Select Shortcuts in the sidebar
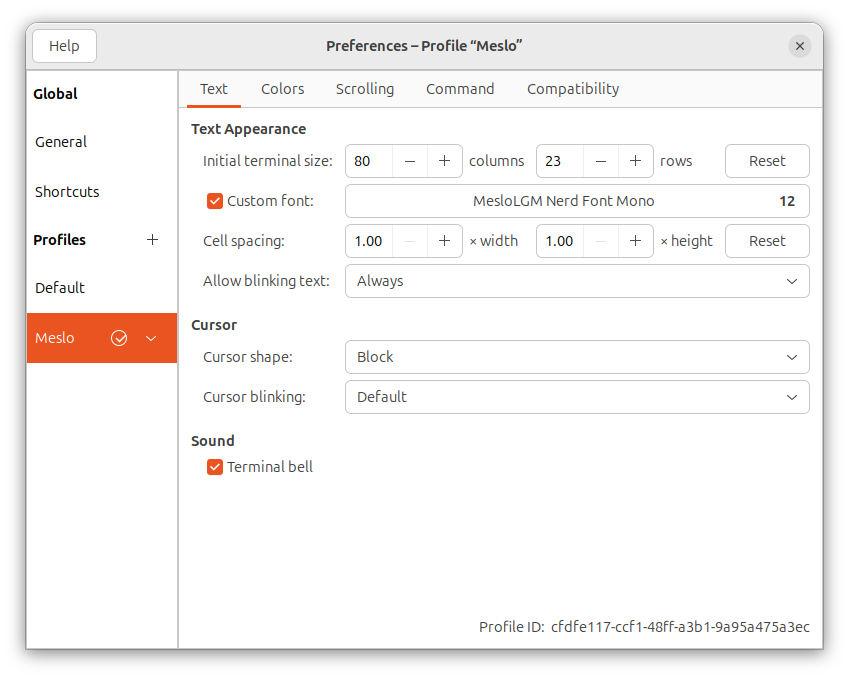 (67, 192)
